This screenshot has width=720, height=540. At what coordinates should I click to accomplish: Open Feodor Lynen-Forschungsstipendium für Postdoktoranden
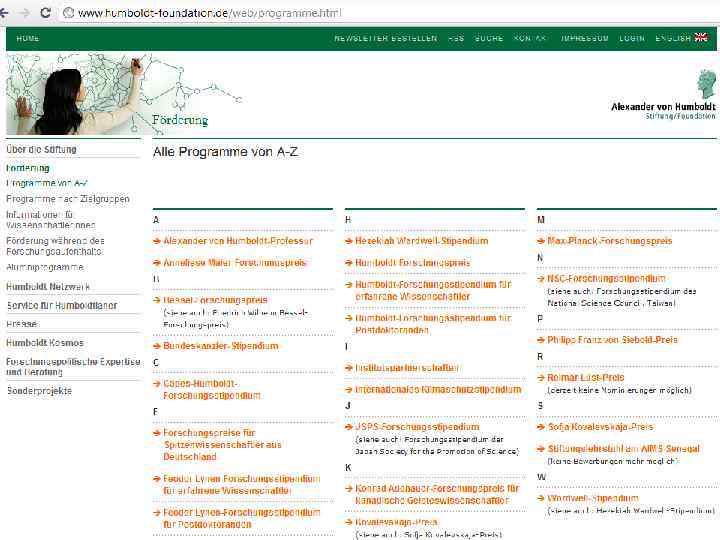(x=242, y=518)
